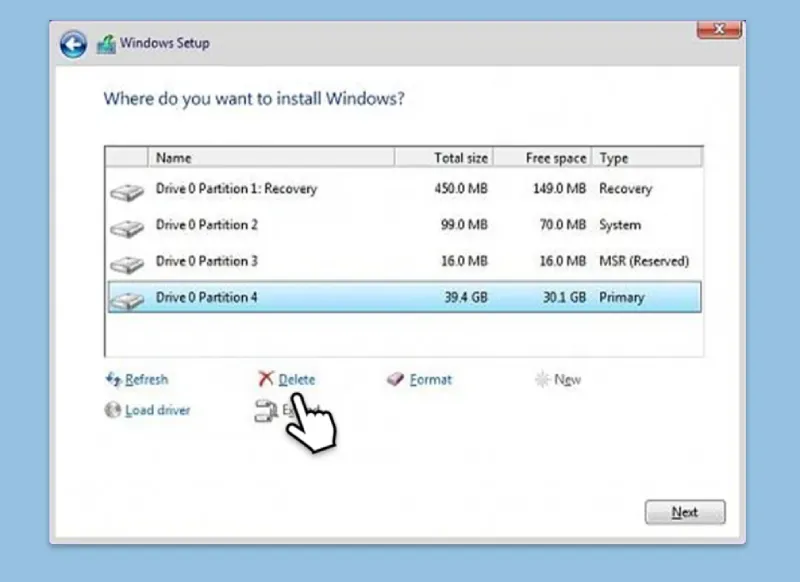This screenshot has width=800, height=582.
Task: Click the 149.0 MB free space cell
Action: click(x=559, y=189)
